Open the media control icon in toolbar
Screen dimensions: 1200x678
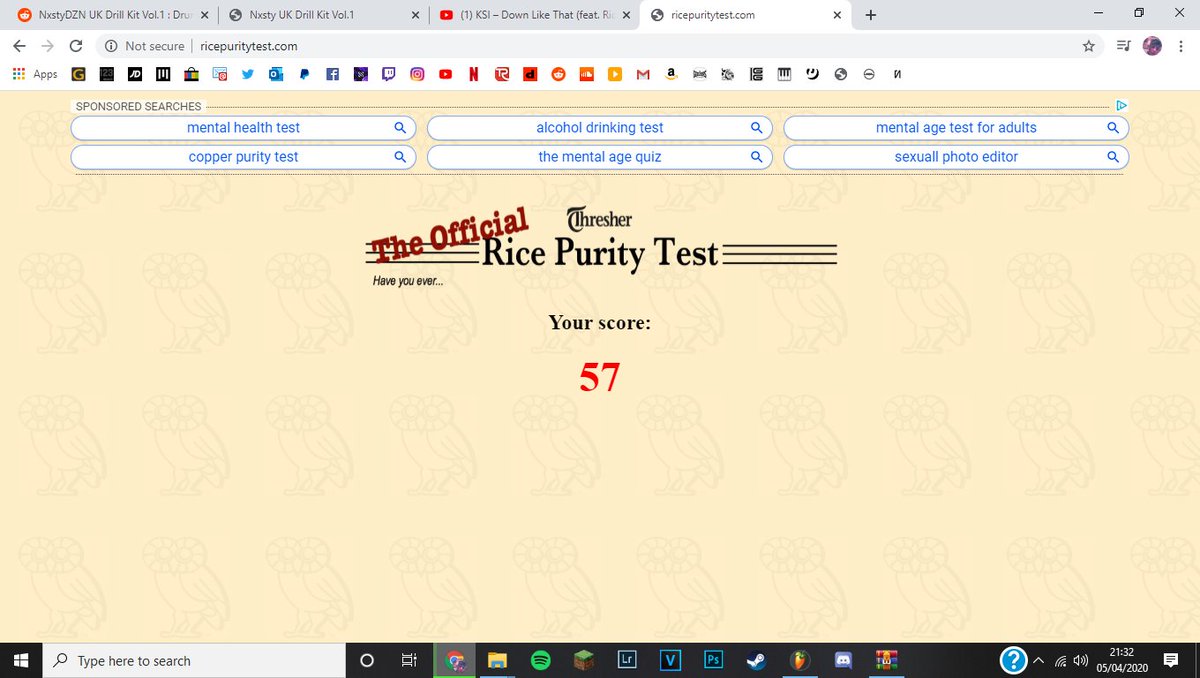click(1122, 46)
